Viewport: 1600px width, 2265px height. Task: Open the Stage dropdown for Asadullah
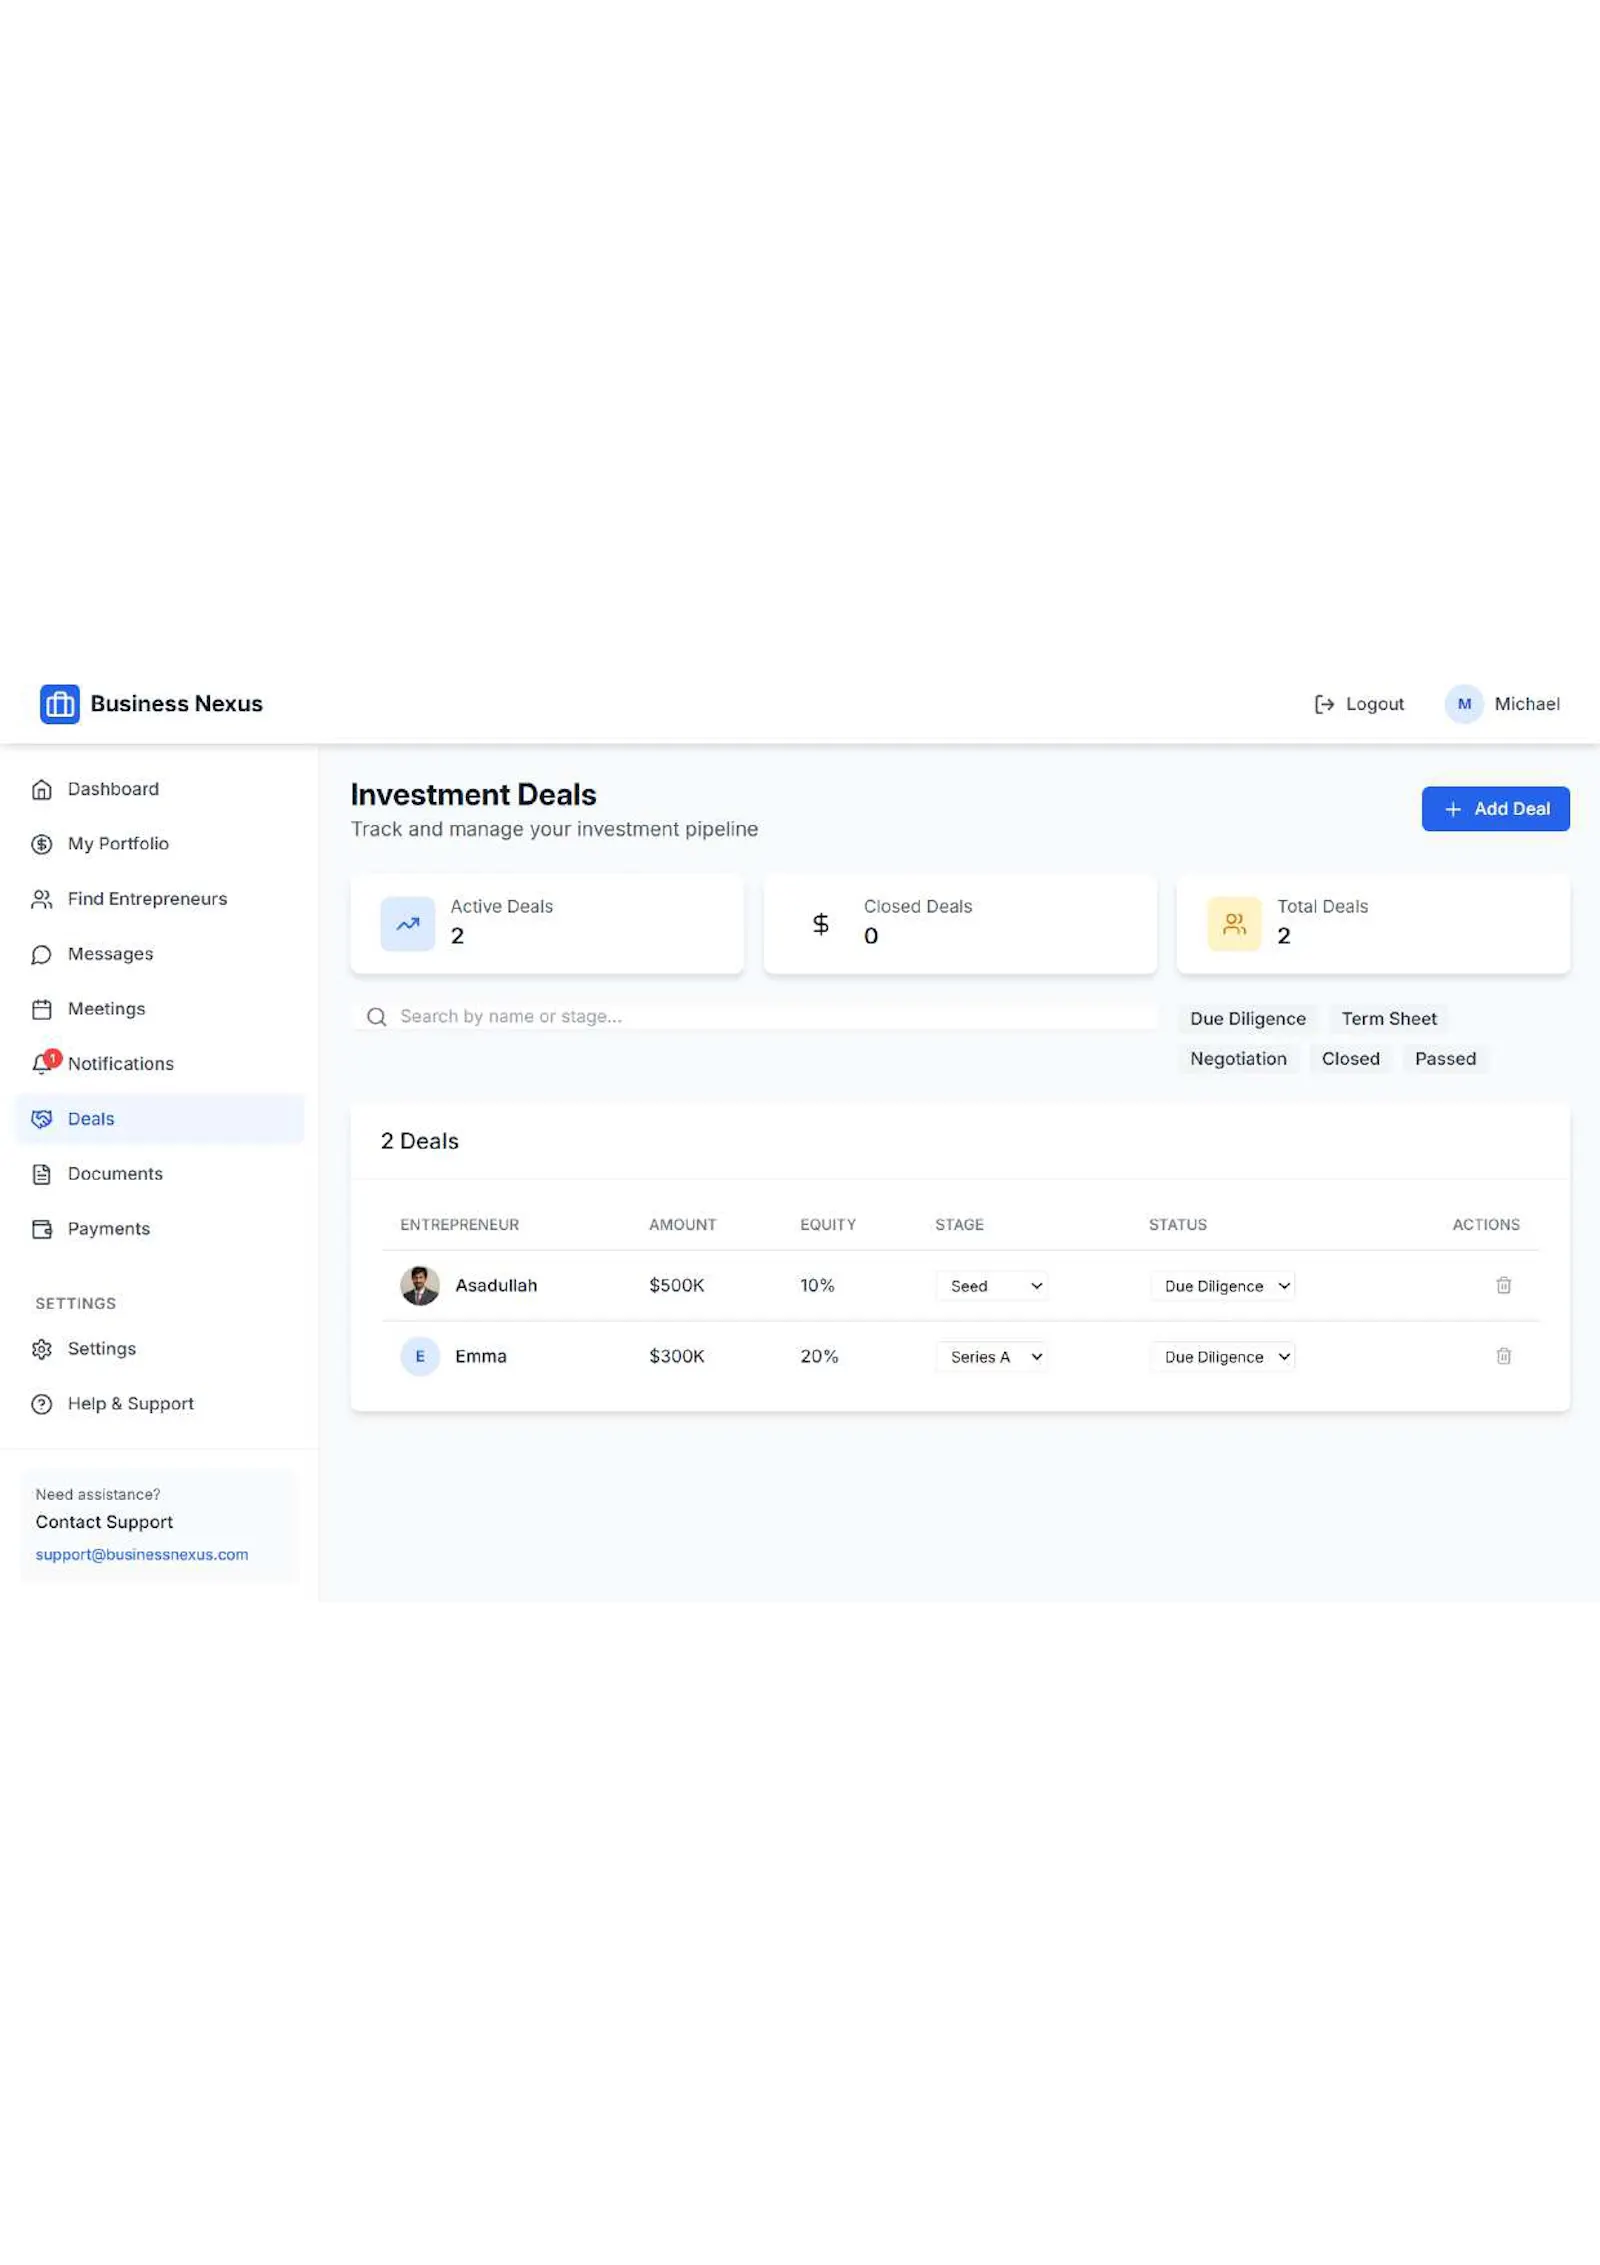992,1285
